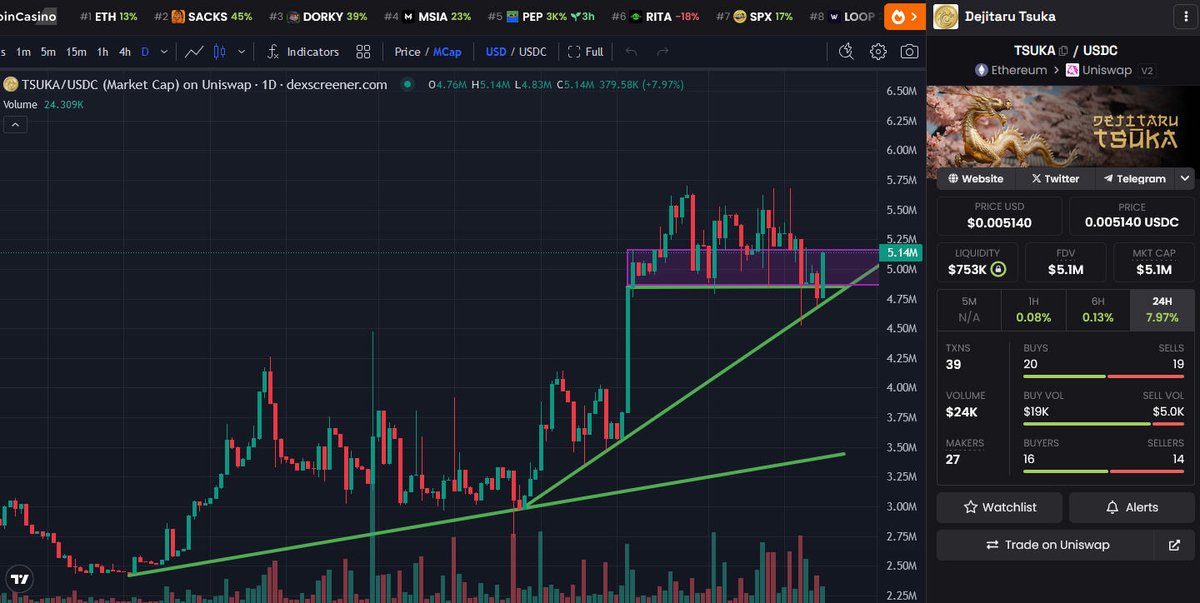This screenshot has width=1200, height=603.
Task: Open the Indicators menu
Action: coord(303,51)
